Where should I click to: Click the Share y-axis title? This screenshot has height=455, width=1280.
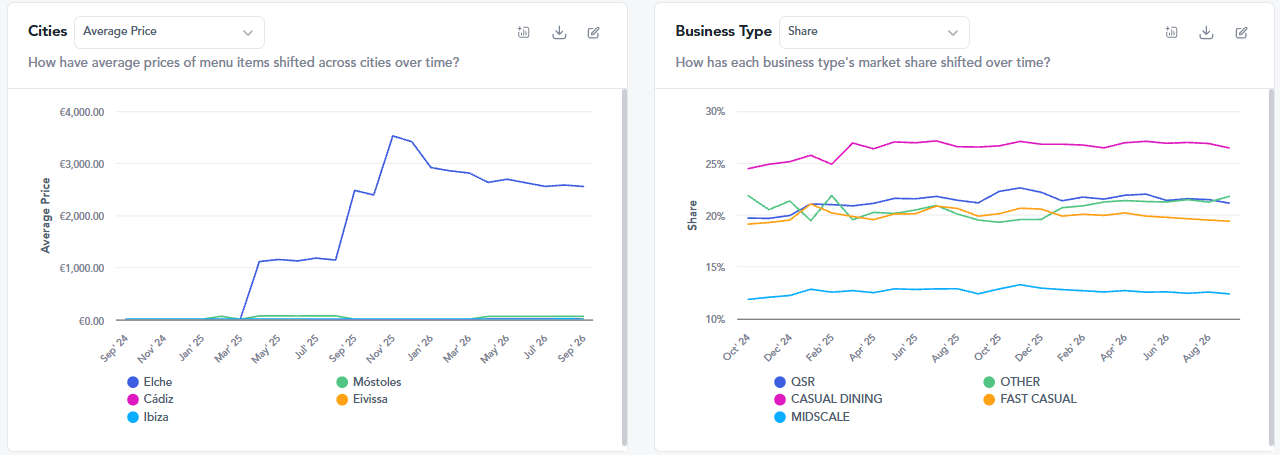tap(692, 215)
